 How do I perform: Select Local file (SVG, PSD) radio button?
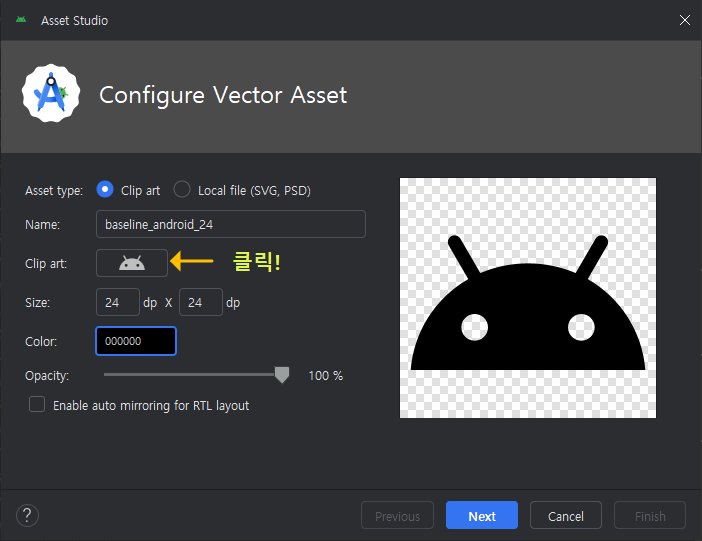click(x=182, y=189)
